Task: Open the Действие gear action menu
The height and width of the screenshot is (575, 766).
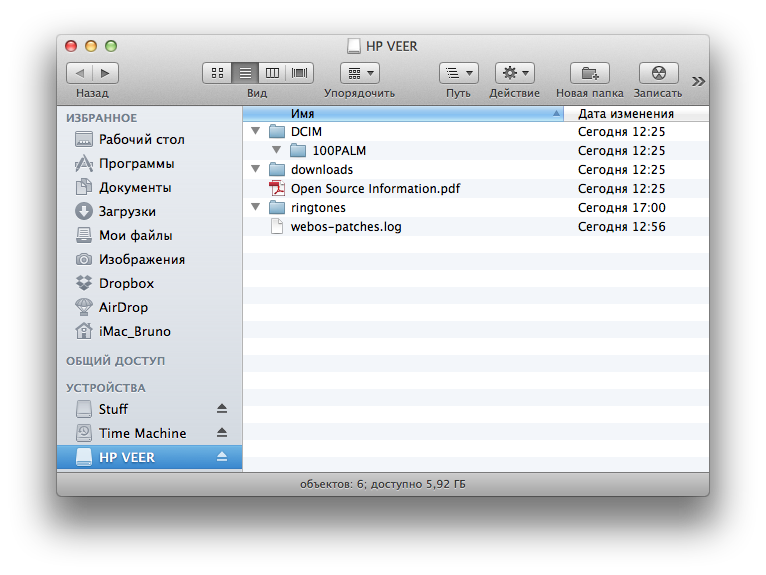Action: [x=514, y=73]
